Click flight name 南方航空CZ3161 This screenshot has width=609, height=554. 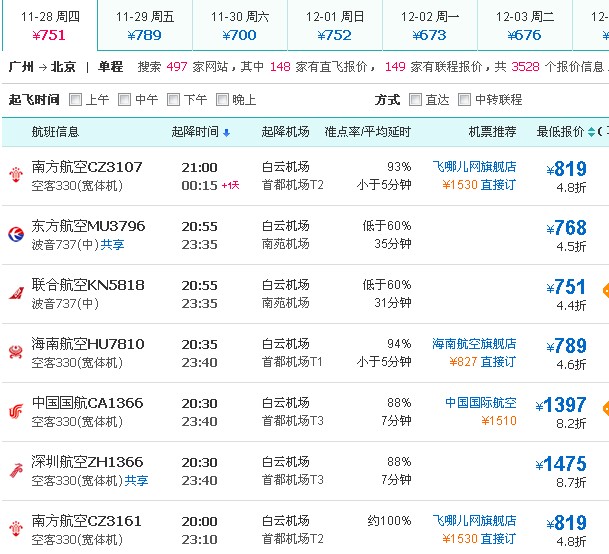(86, 521)
